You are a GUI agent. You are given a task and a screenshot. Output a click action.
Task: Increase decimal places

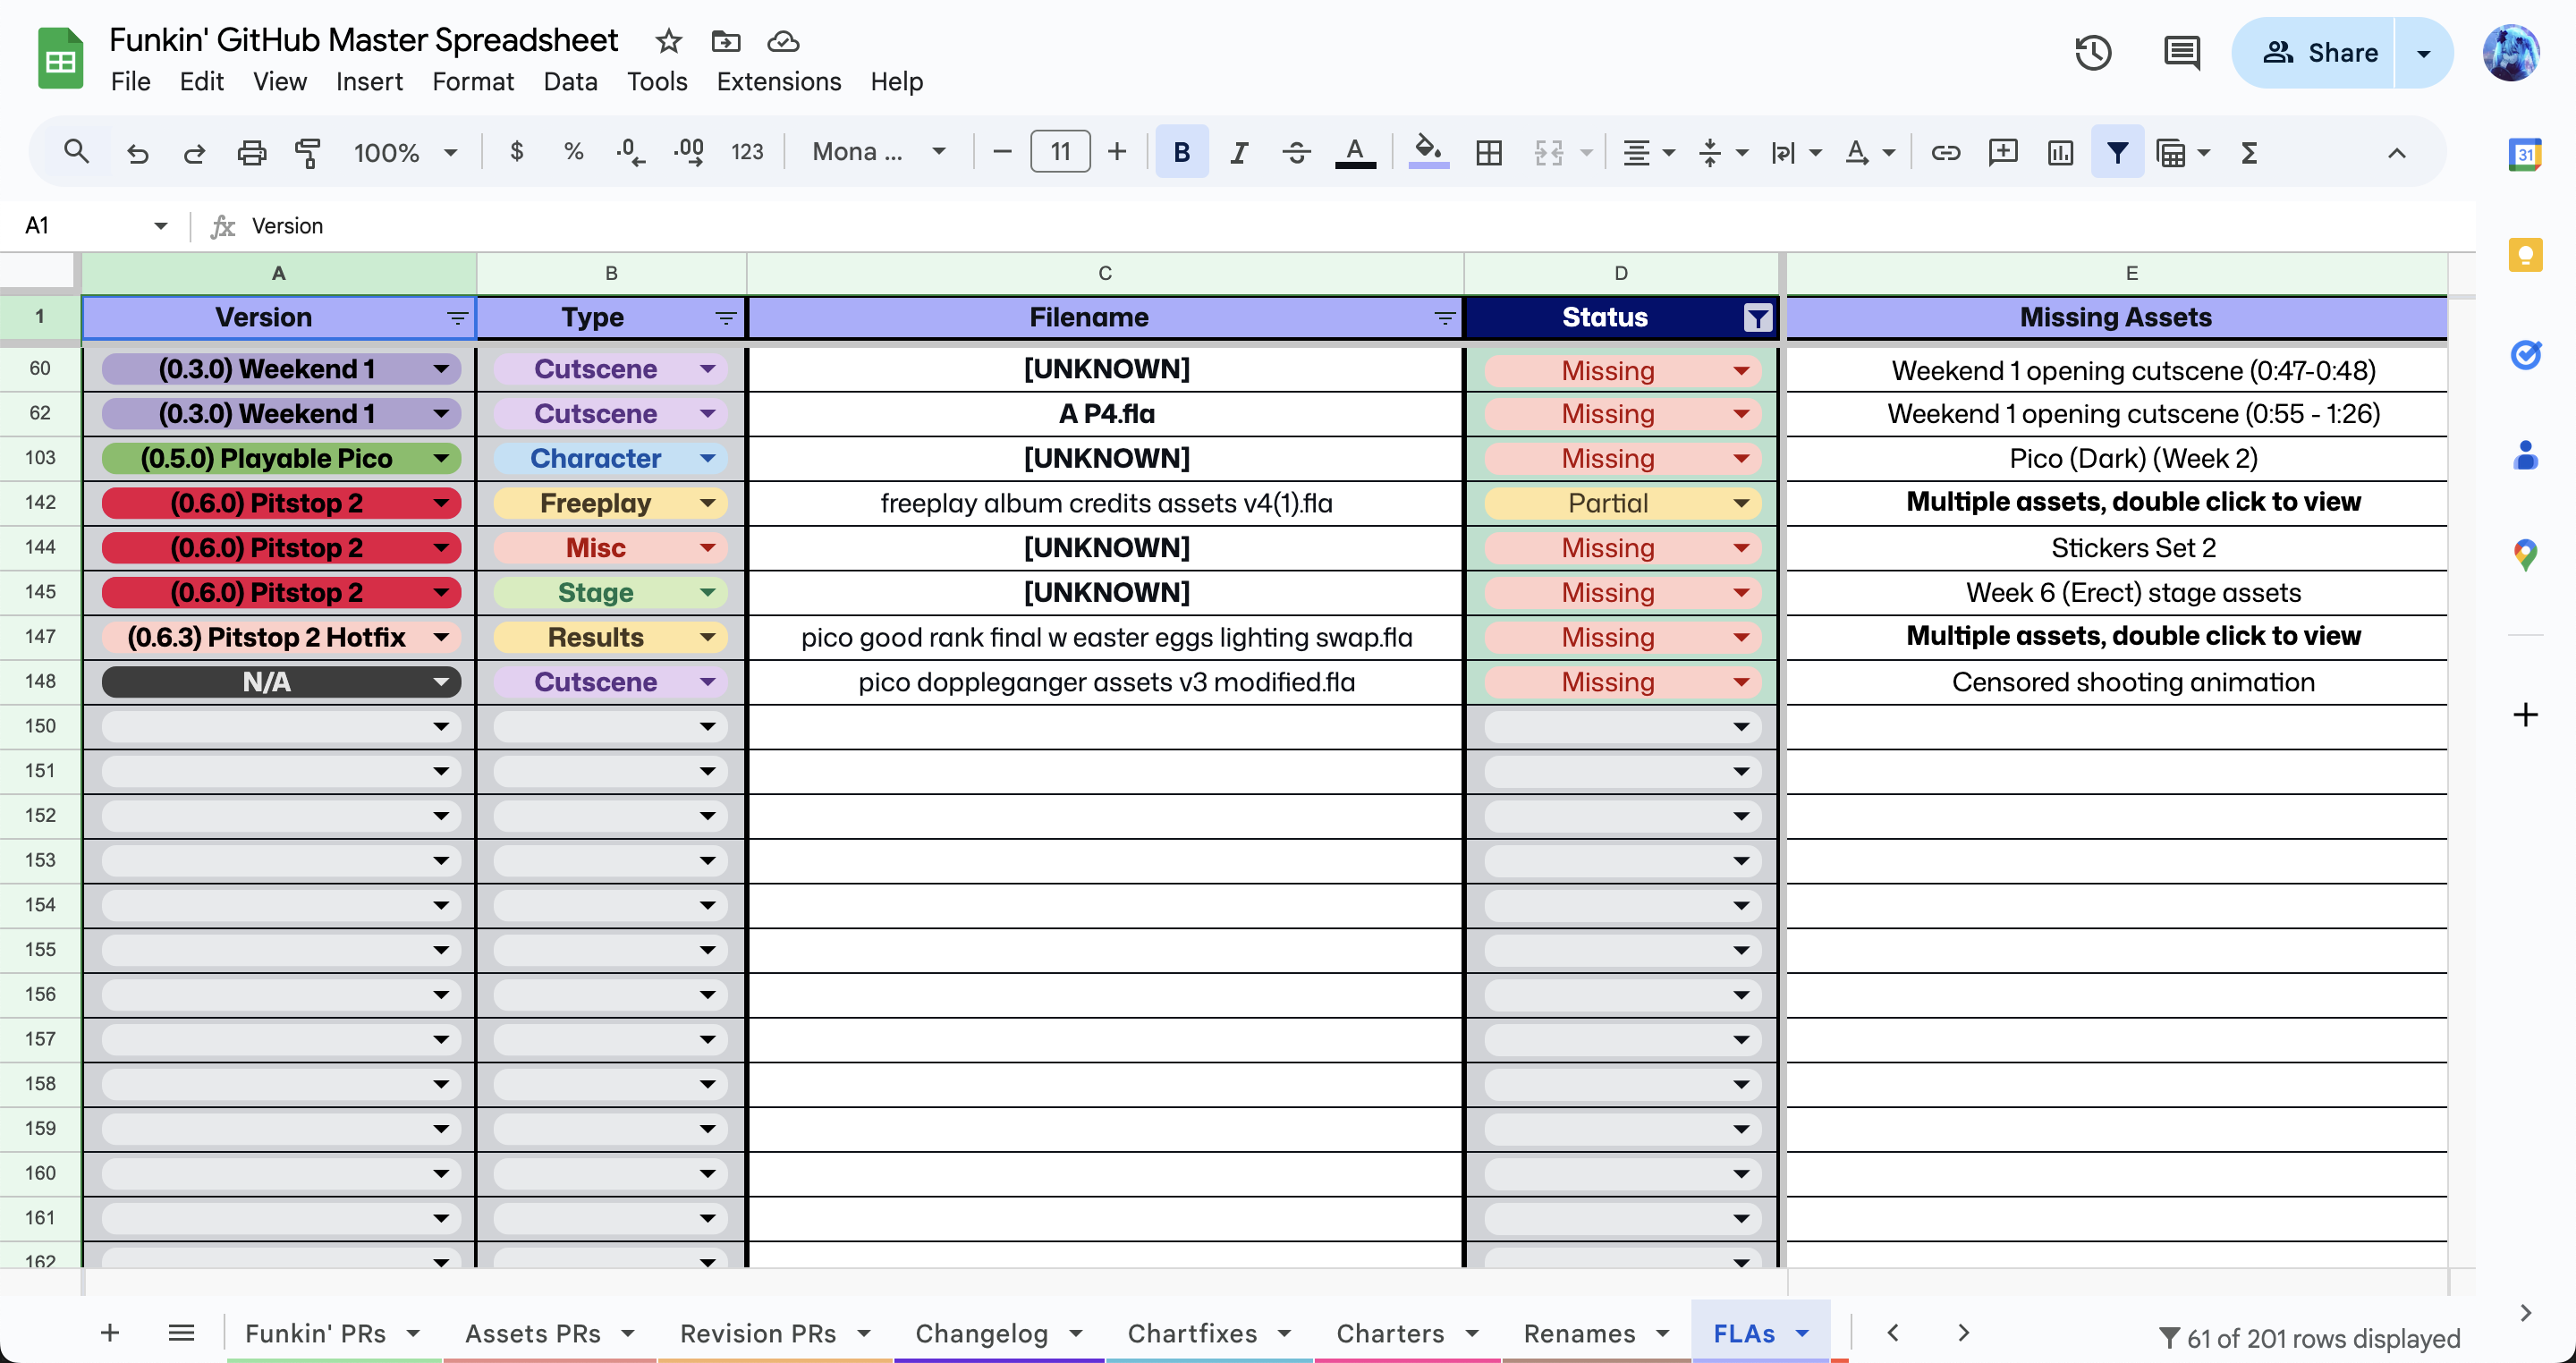(688, 152)
